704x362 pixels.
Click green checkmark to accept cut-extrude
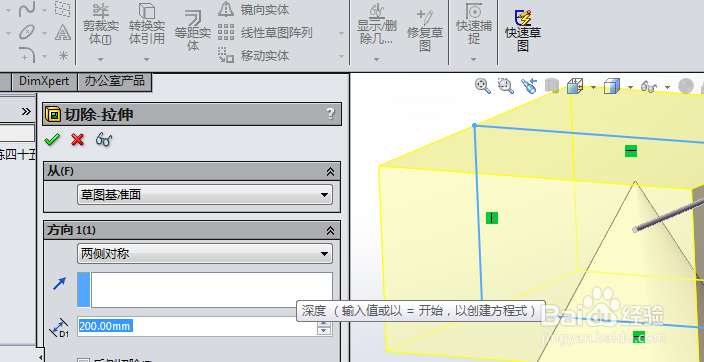coord(52,140)
